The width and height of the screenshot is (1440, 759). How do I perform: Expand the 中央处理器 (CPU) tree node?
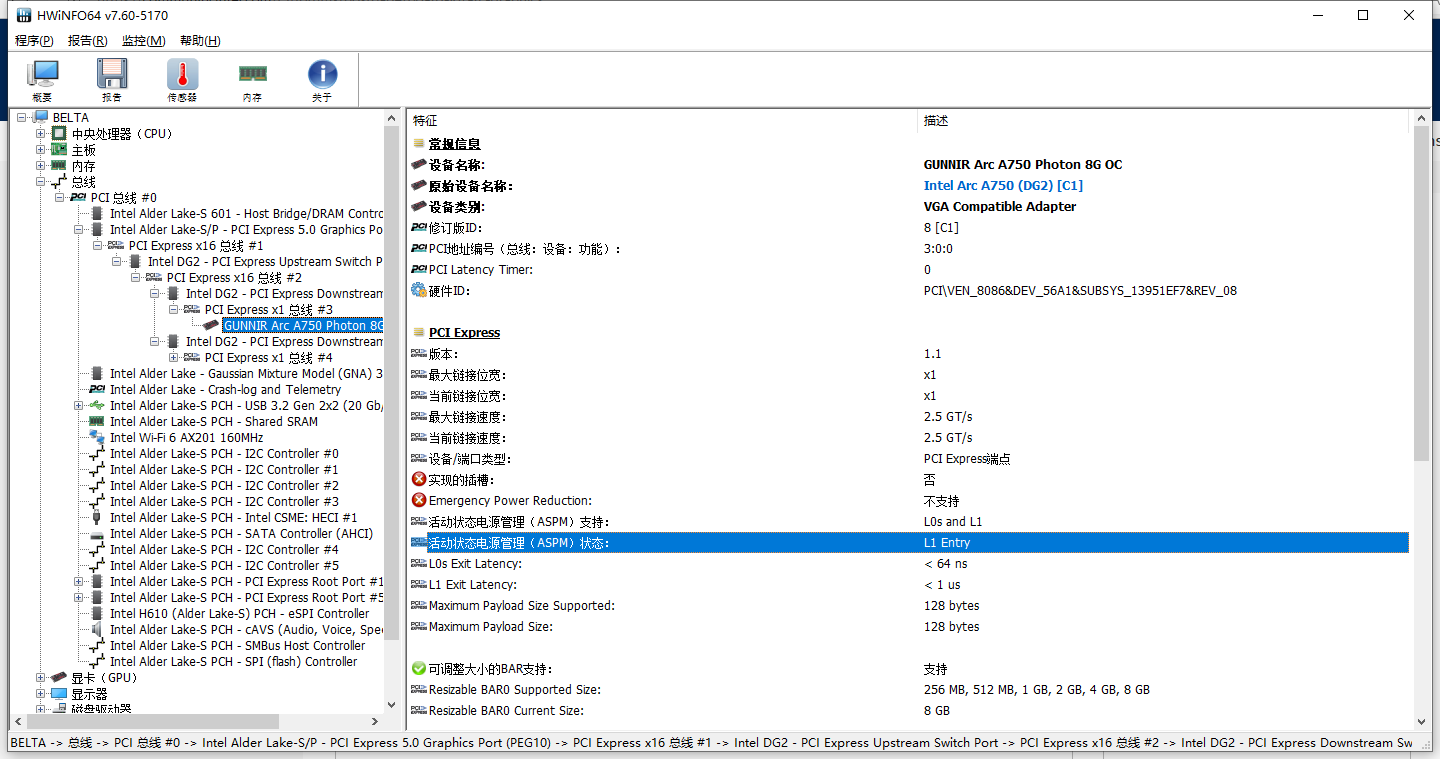(x=41, y=134)
